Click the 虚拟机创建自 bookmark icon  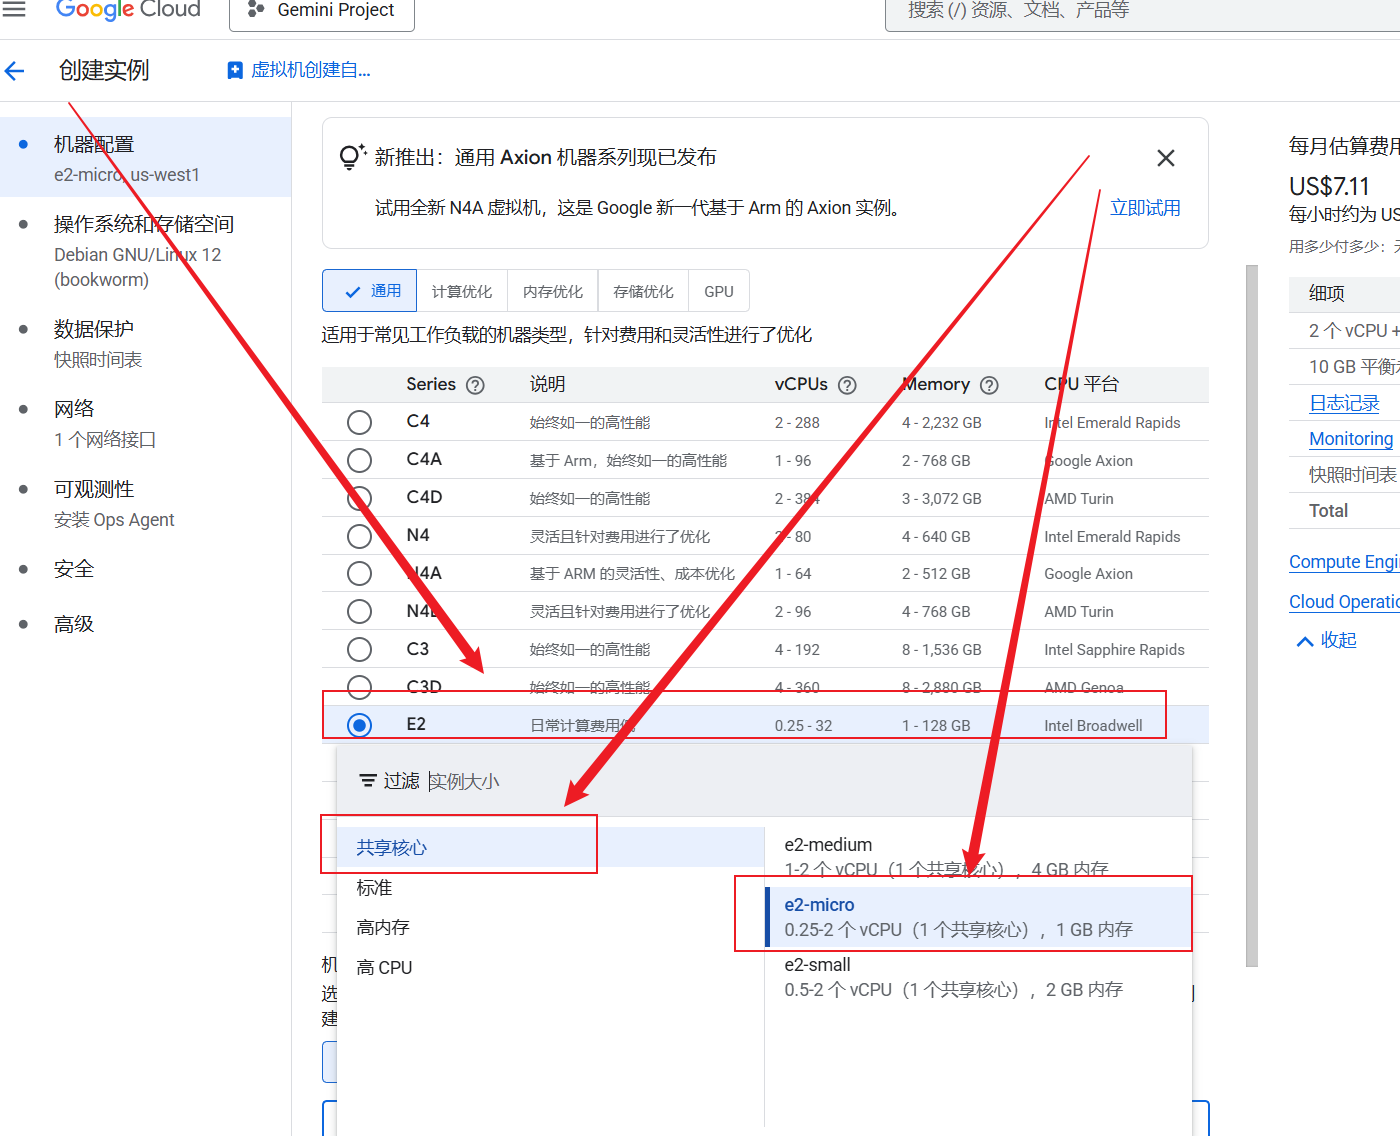235,70
